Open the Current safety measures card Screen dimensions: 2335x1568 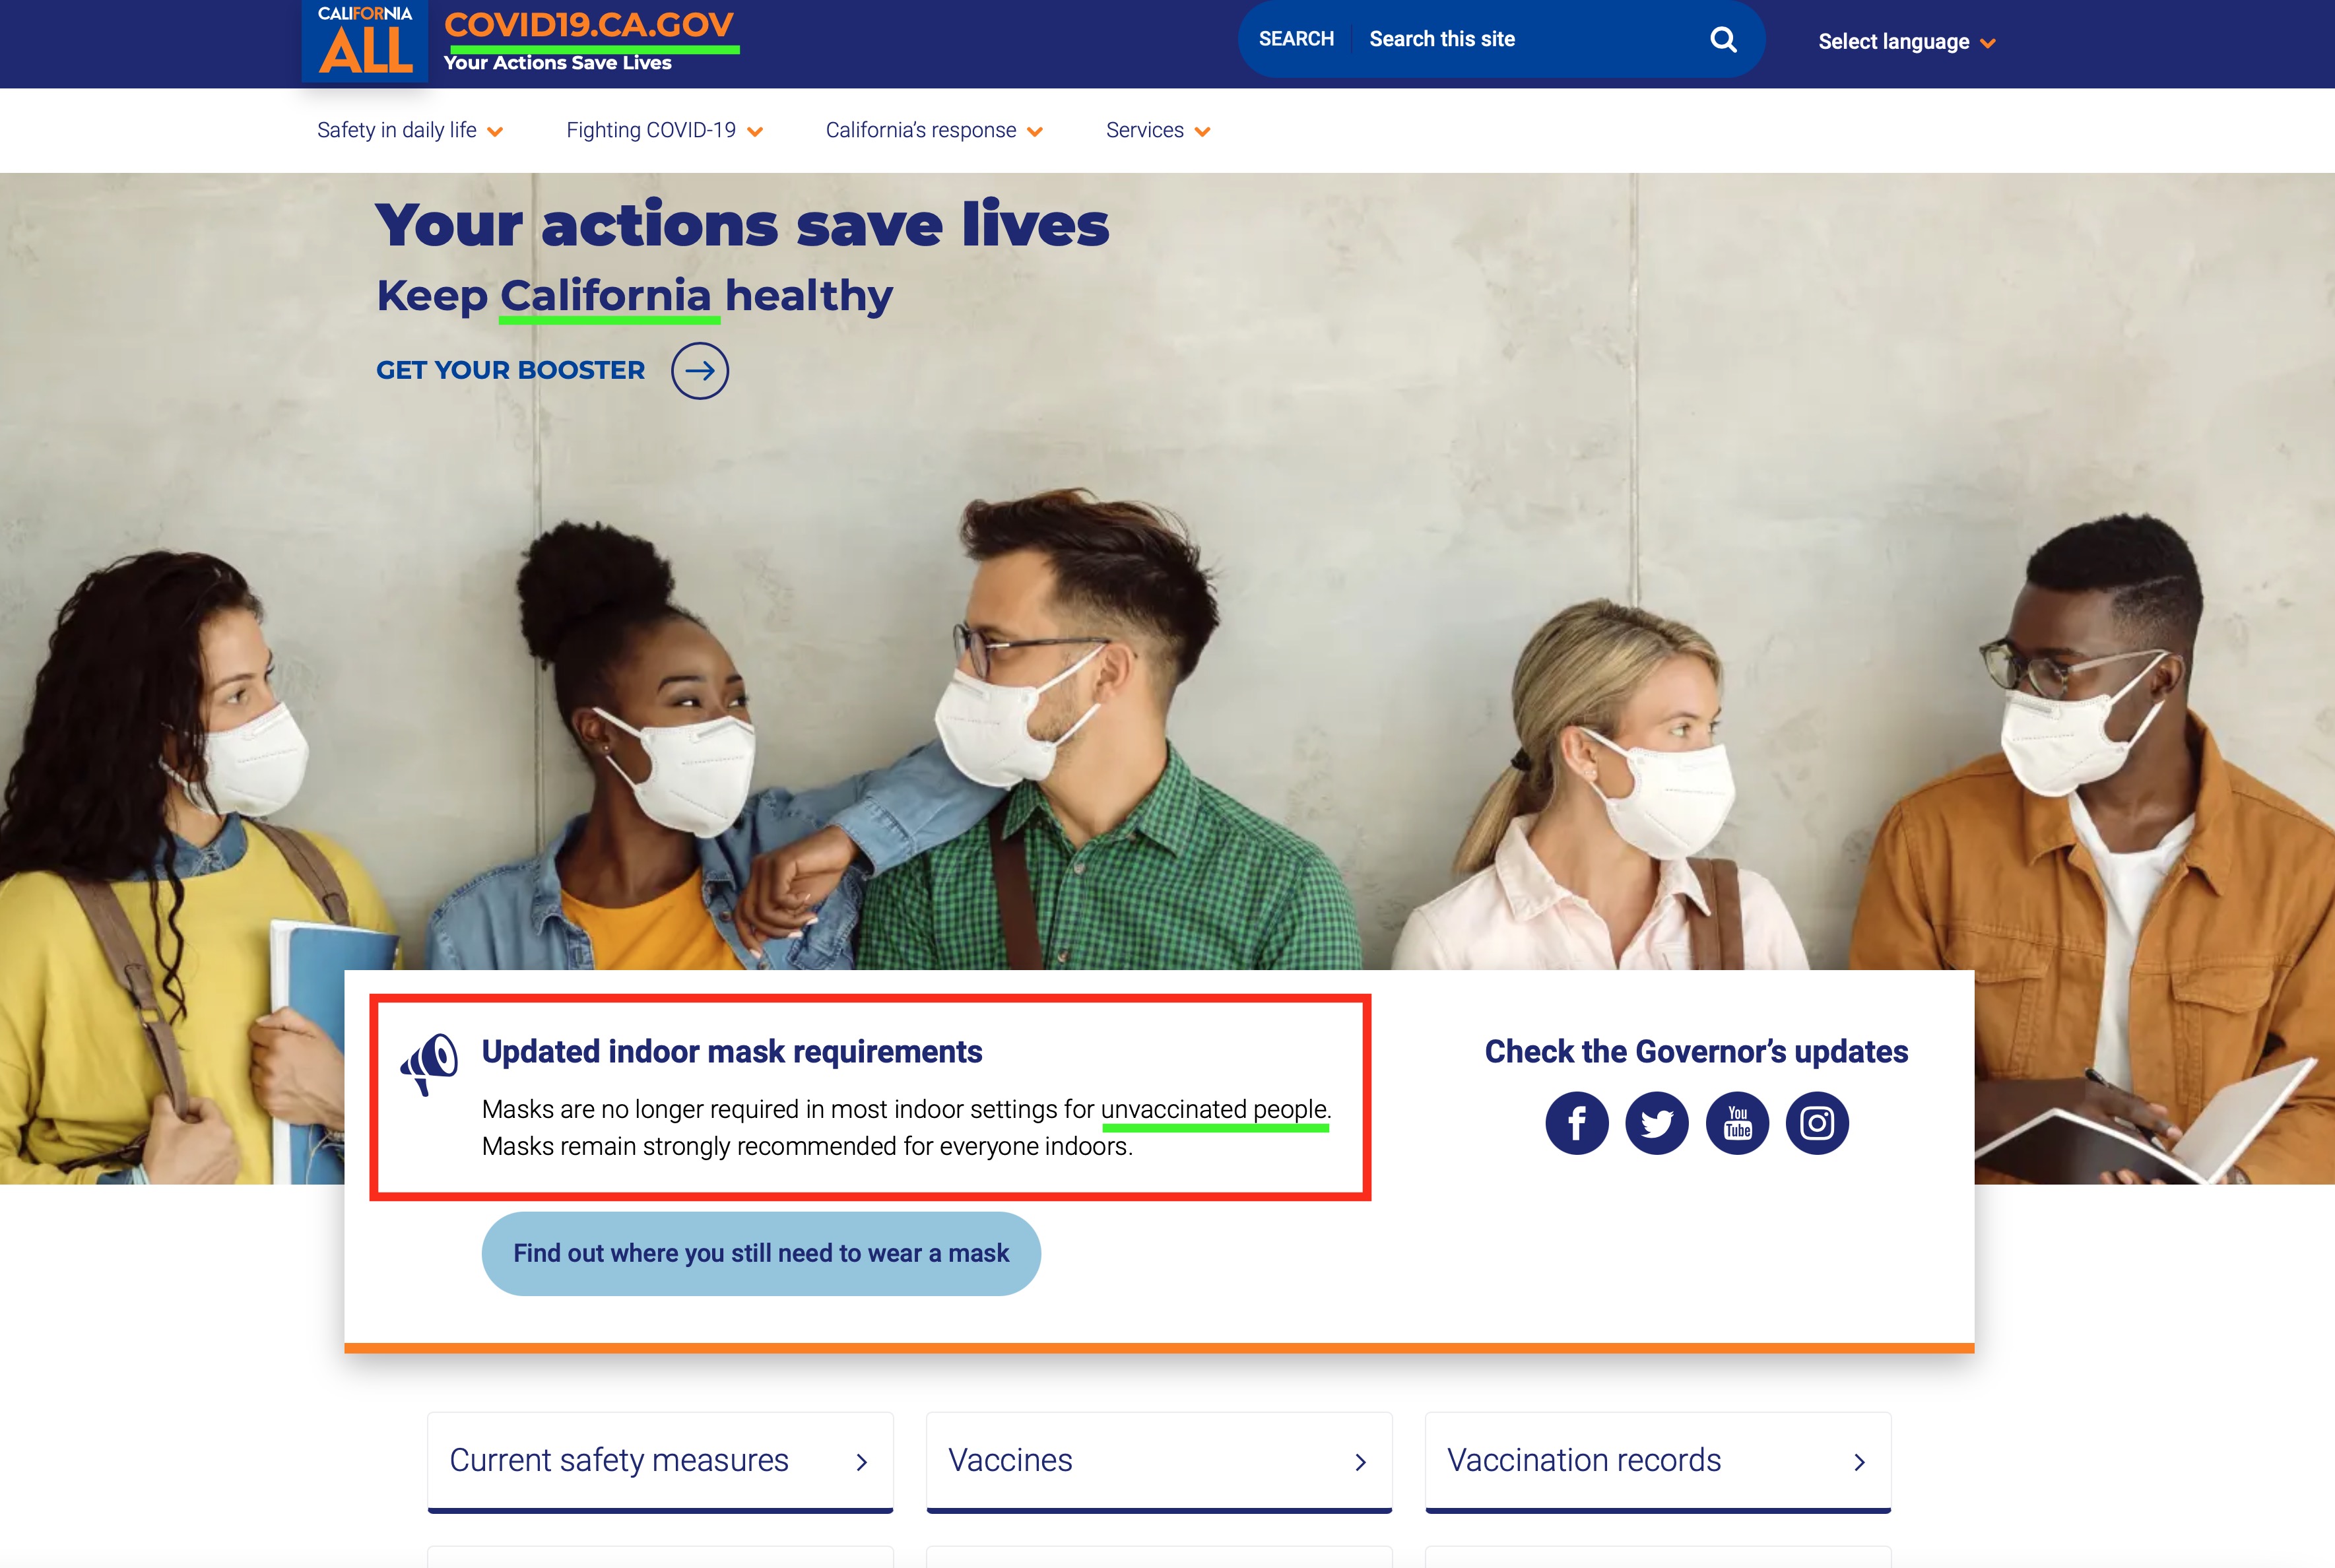pos(660,1461)
